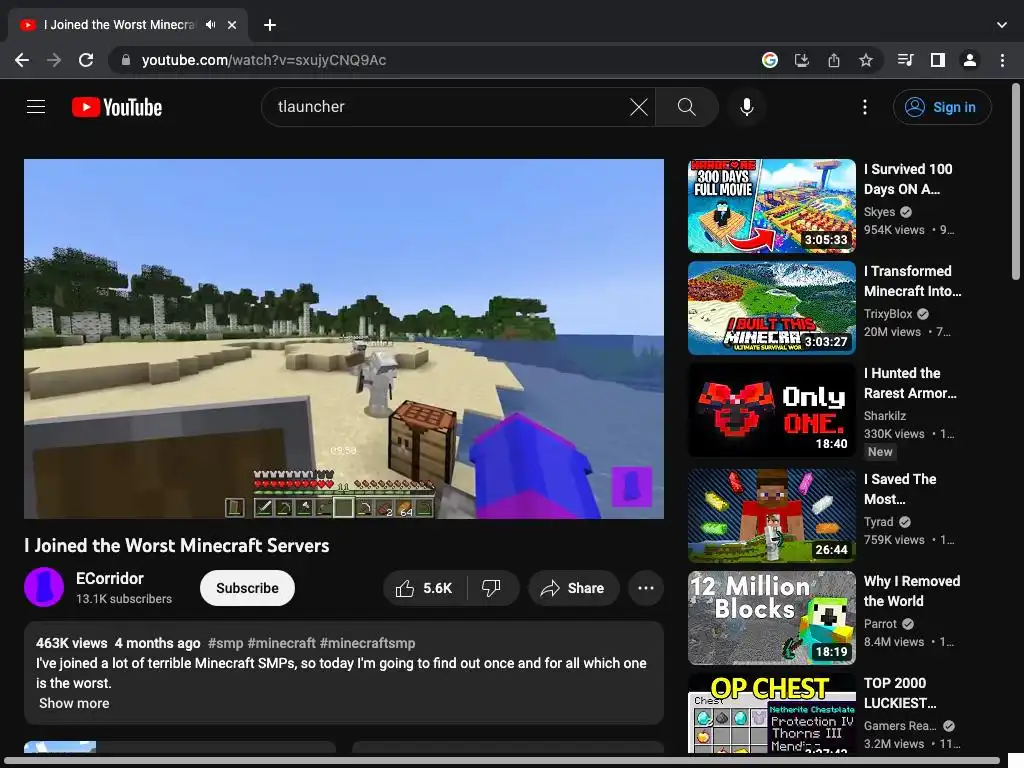Share this page from address bar
The image size is (1024, 768).
tap(834, 60)
